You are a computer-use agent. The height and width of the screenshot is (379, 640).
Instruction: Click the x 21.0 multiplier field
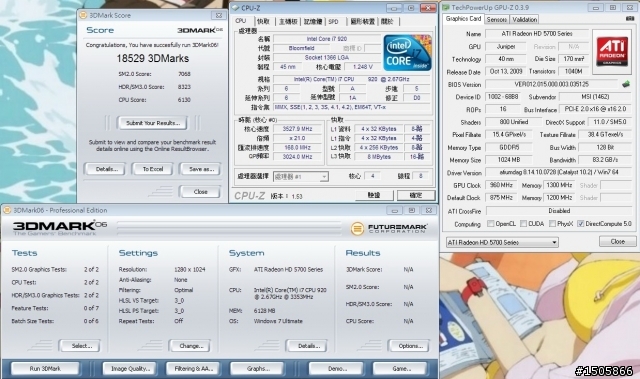(x=298, y=138)
